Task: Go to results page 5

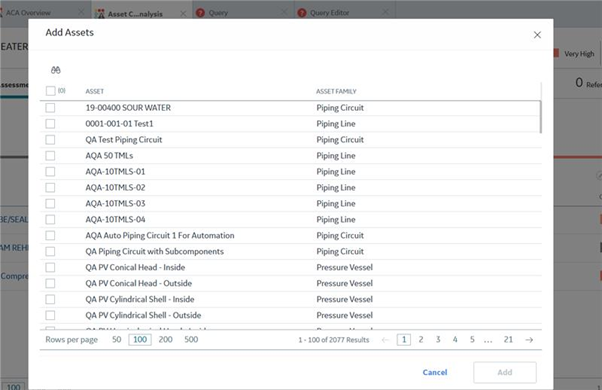Action: [472, 339]
